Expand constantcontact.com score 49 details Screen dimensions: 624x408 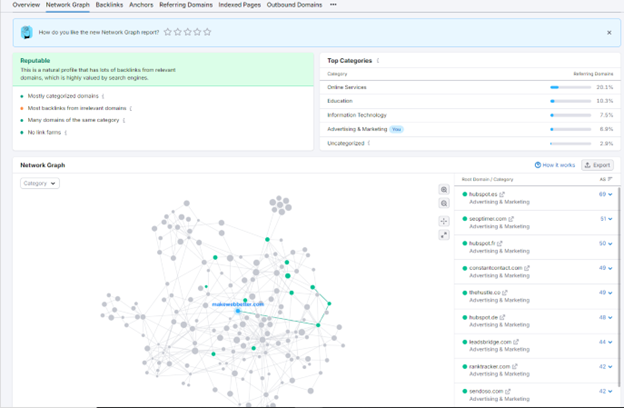click(605, 268)
